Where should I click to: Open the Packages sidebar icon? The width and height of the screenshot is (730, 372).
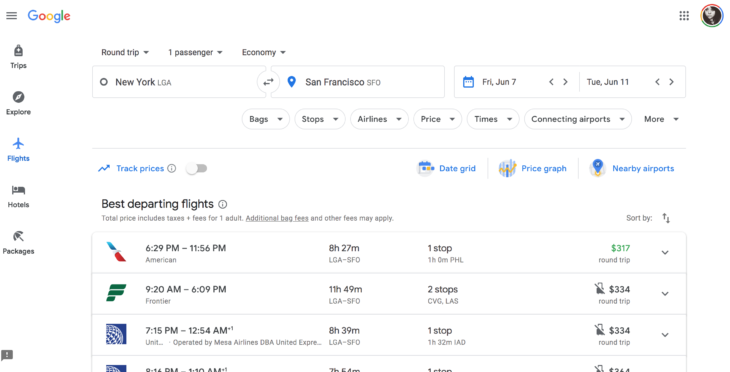18,243
